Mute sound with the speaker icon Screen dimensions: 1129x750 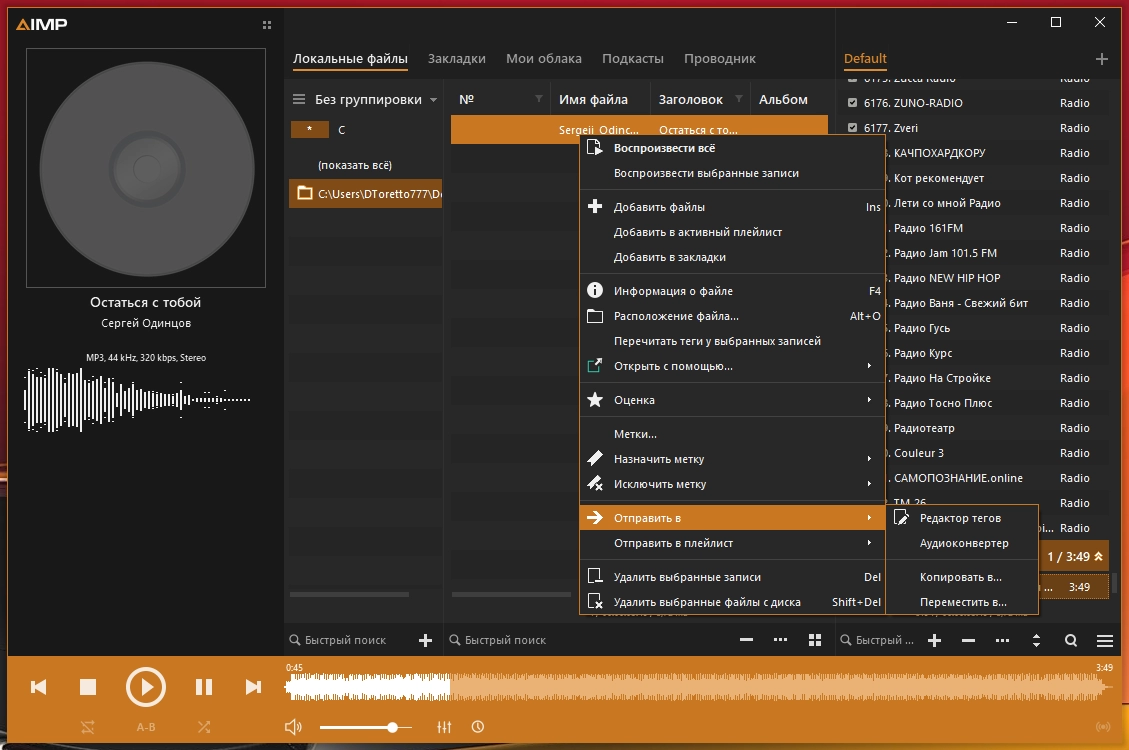pos(293,727)
